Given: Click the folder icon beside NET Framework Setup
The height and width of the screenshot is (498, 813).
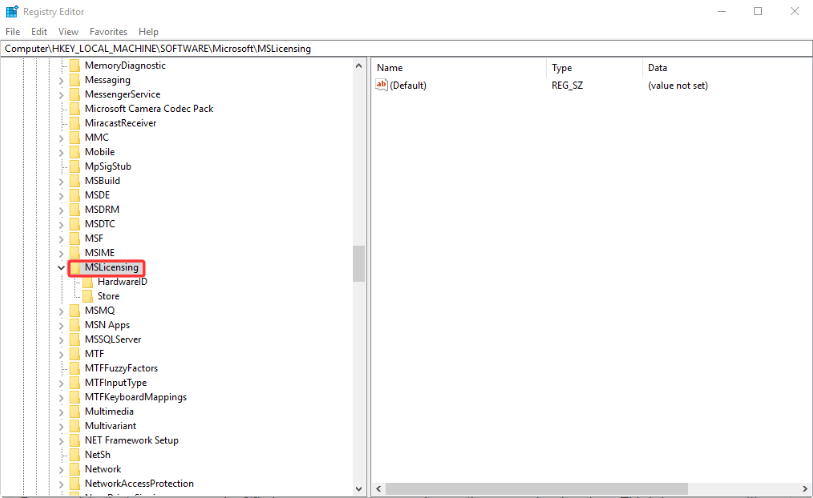Looking at the screenshot, I should pos(75,440).
